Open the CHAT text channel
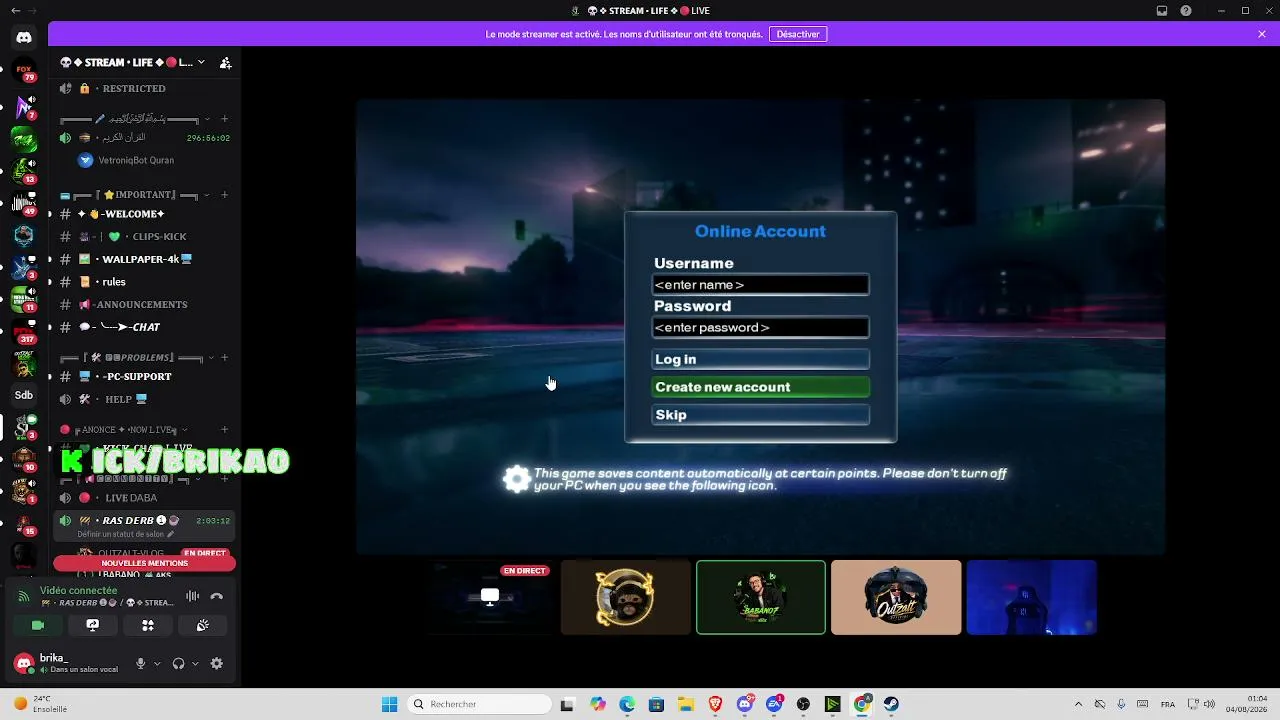 pos(144,327)
